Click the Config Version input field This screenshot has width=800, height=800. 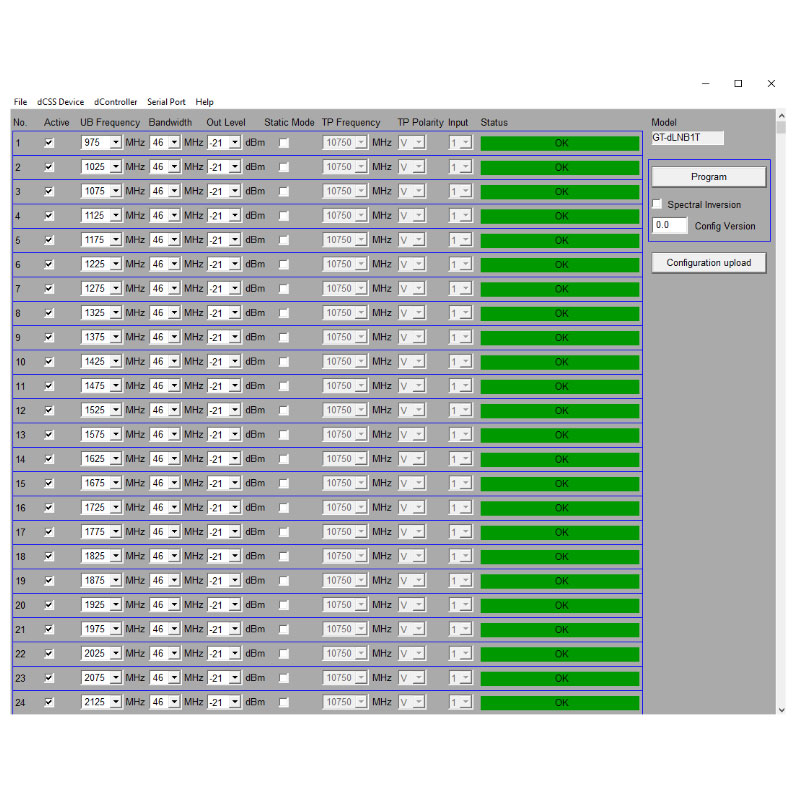[x=669, y=225]
